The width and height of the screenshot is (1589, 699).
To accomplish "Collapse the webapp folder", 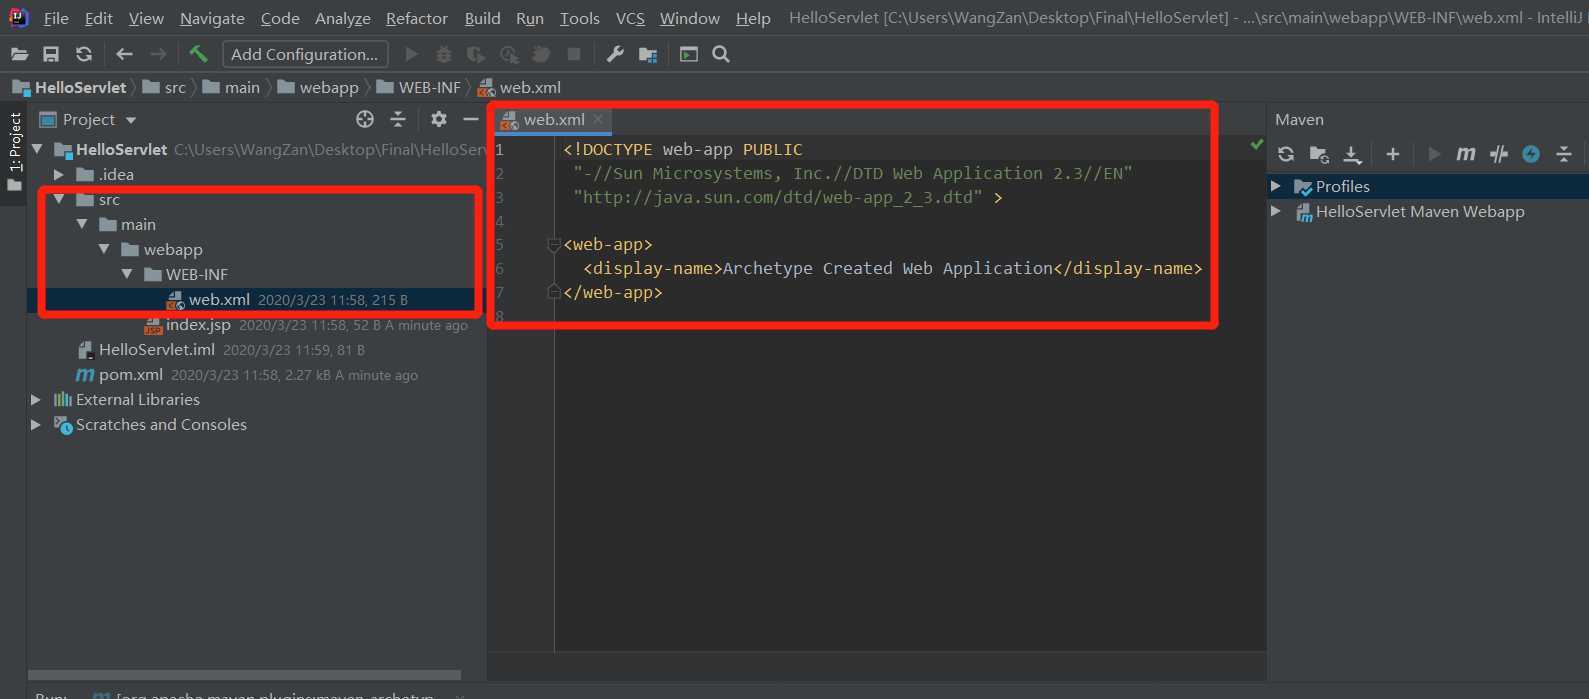I will [104, 249].
